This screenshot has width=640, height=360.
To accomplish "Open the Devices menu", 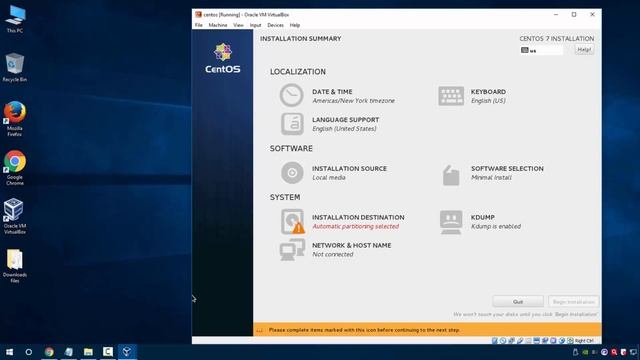I will pyautogui.click(x=276, y=25).
